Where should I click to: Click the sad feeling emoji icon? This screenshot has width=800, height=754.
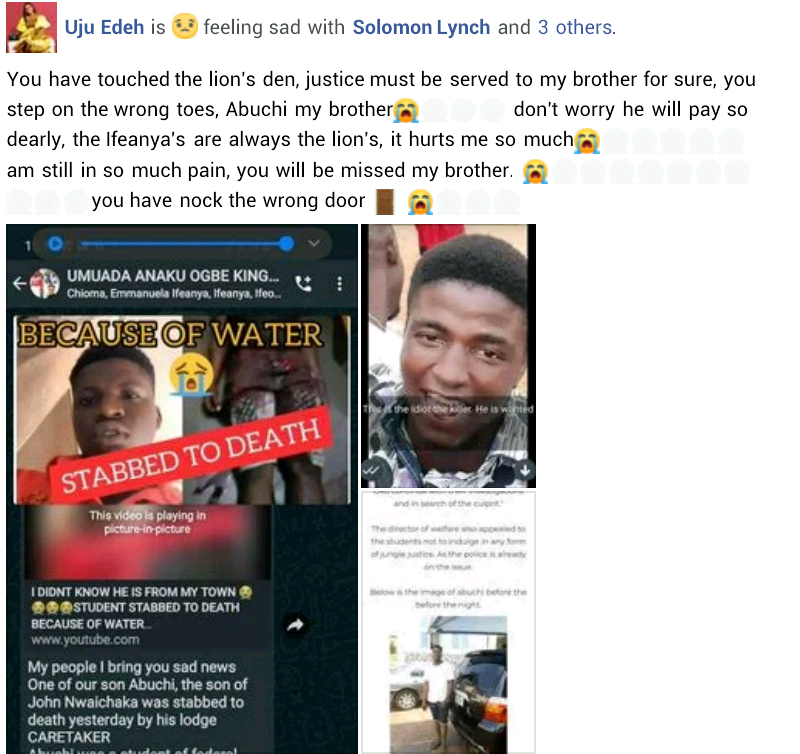[185, 26]
